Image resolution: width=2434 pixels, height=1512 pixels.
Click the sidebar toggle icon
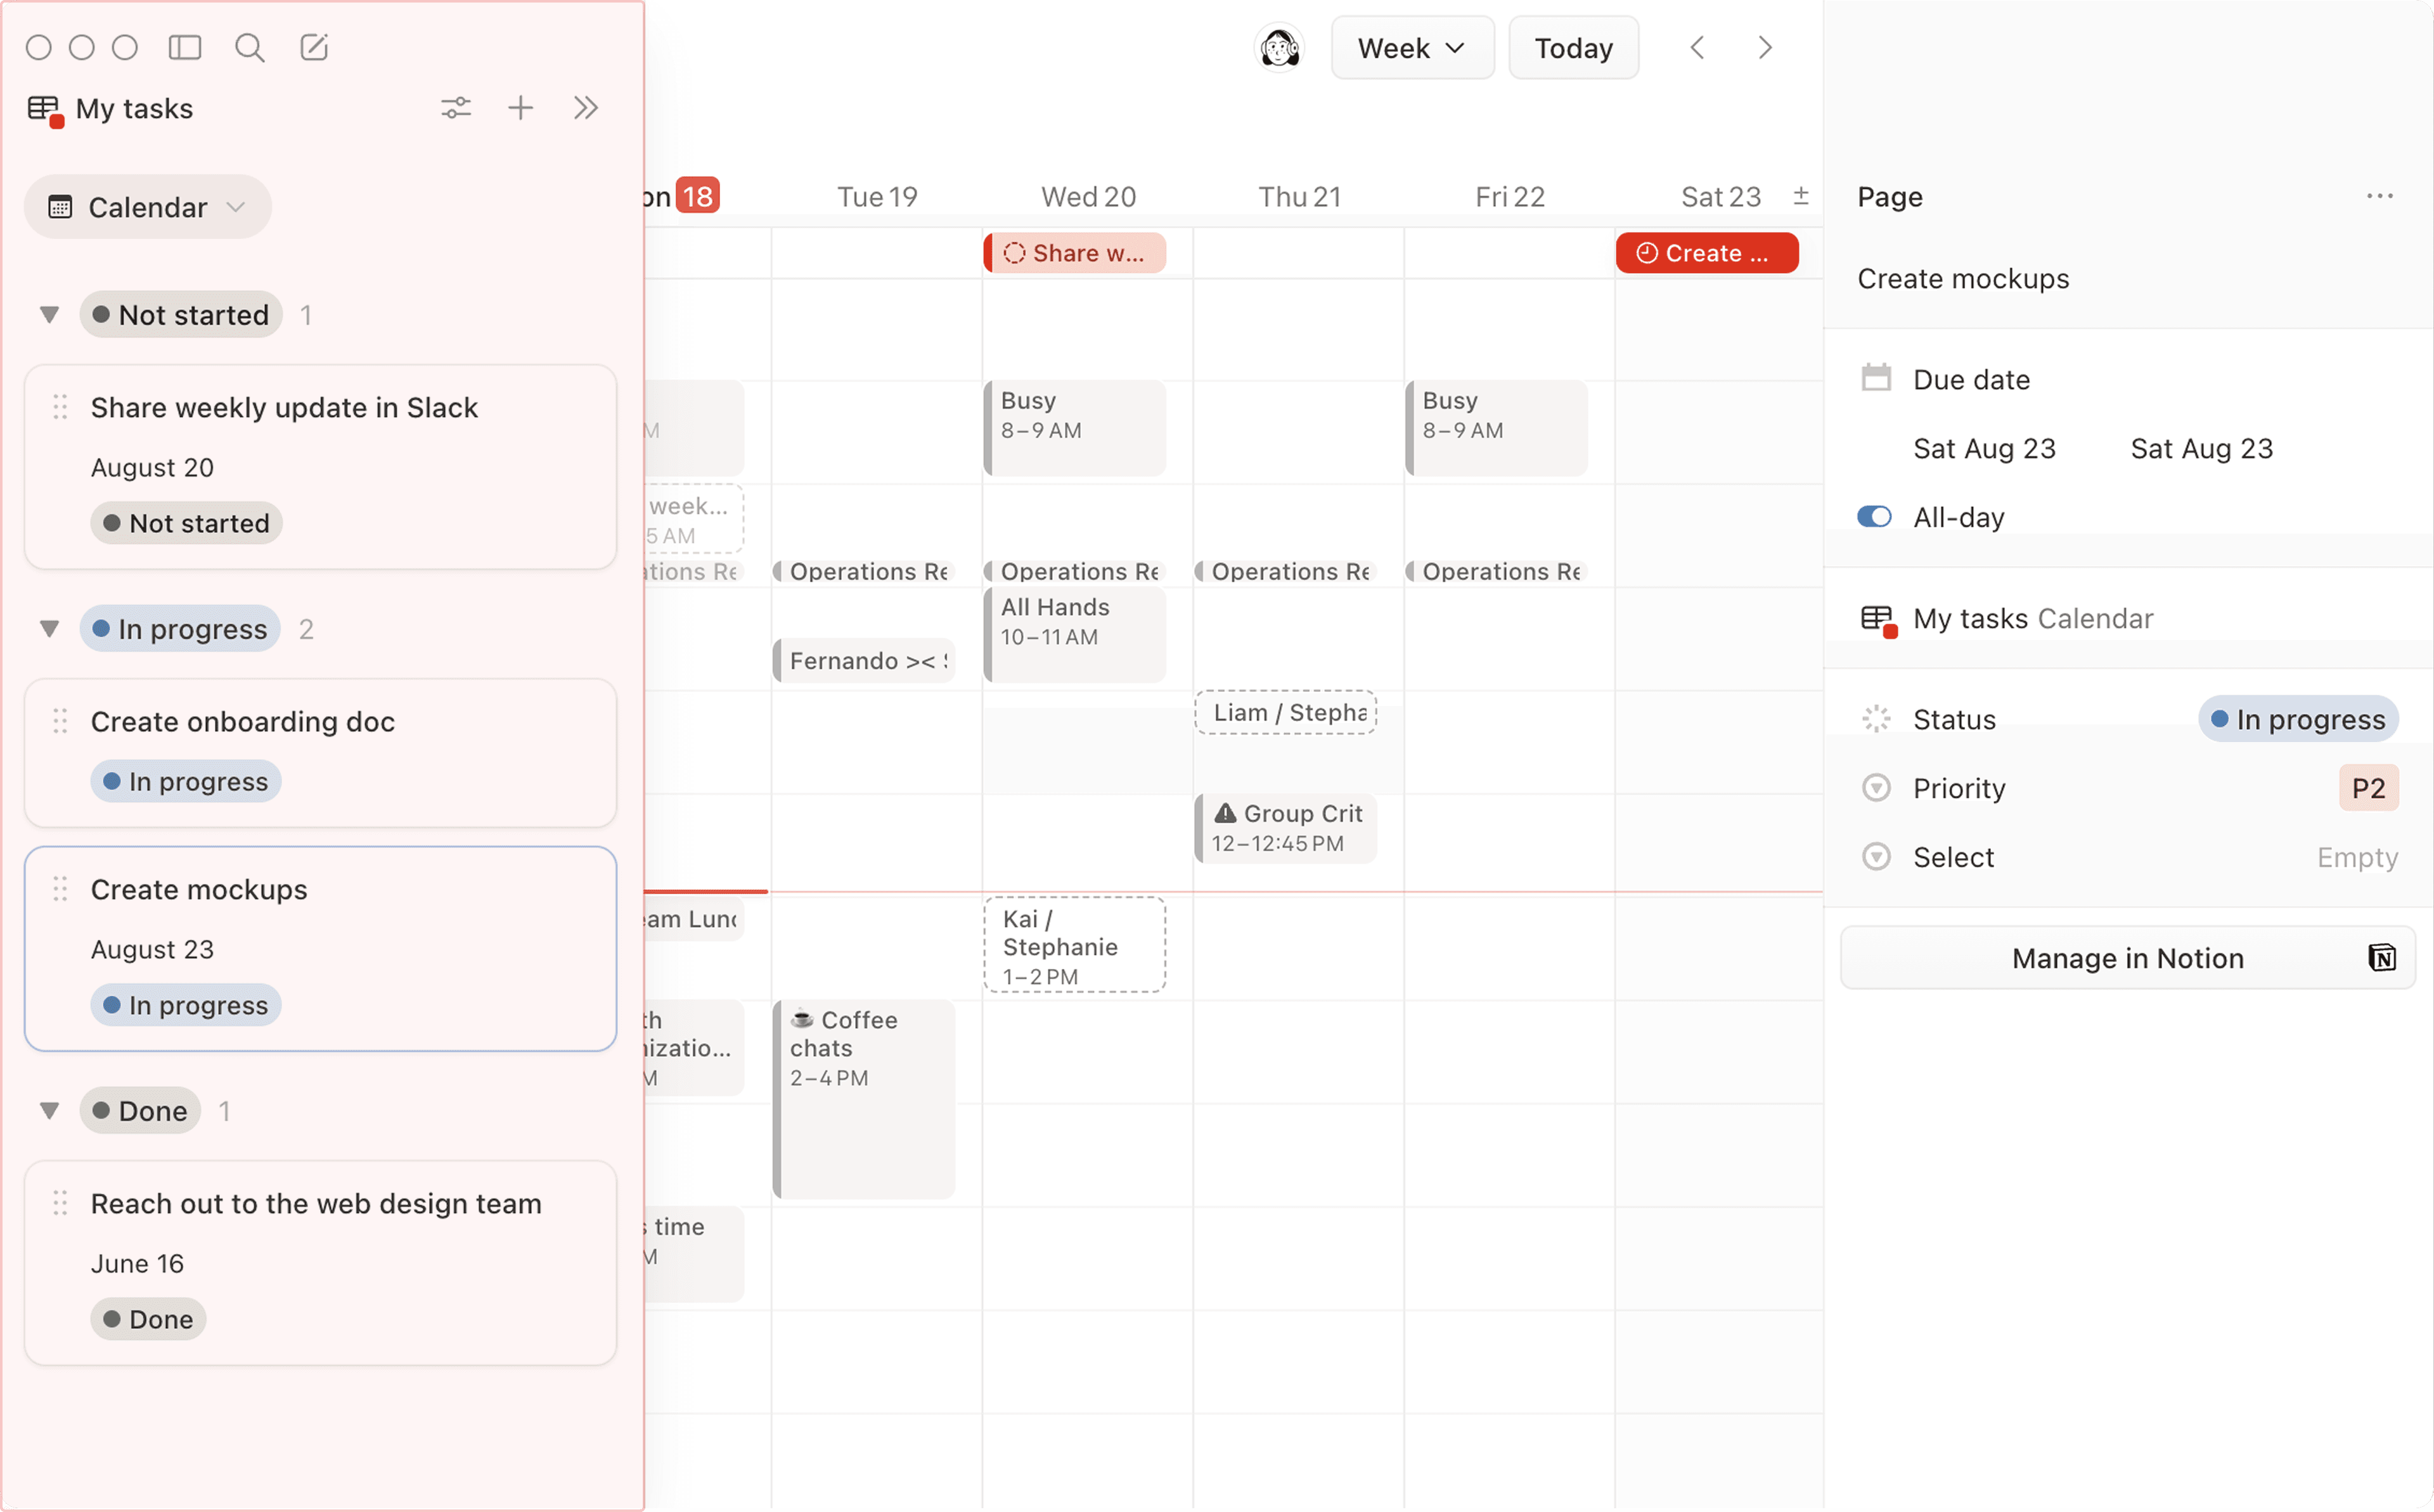(x=185, y=47)
